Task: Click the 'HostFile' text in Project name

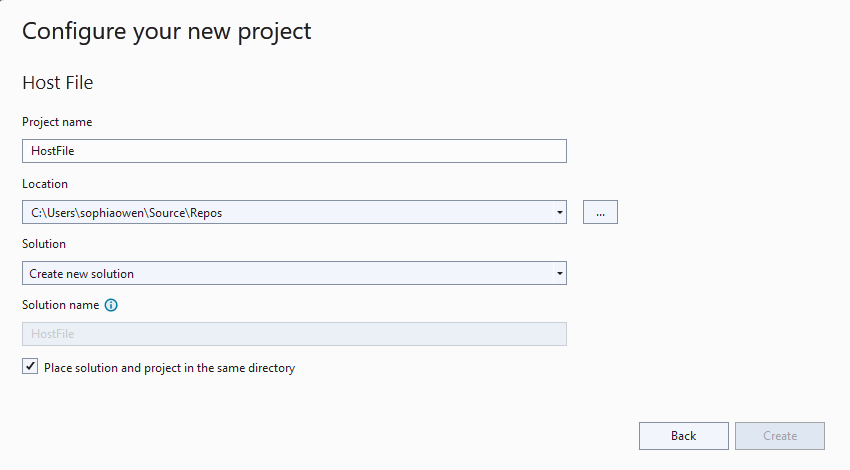Action: coord(52,151)
